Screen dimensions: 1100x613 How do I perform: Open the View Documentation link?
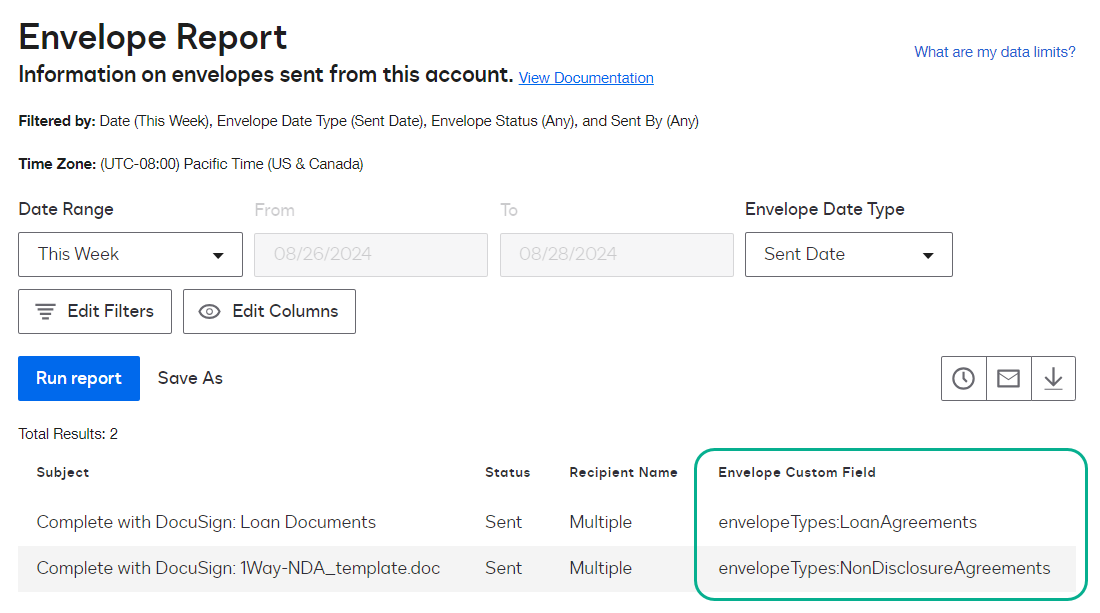coord(586,78)
